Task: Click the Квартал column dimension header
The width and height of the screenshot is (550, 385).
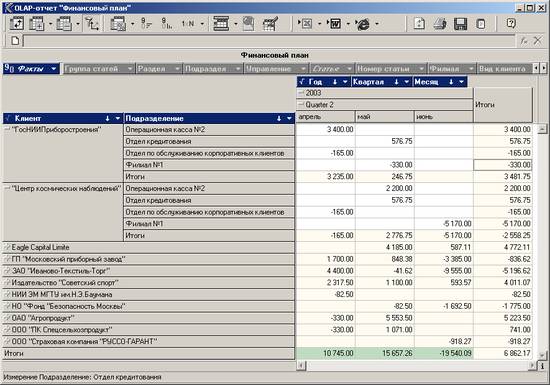Action: [382, 82]
